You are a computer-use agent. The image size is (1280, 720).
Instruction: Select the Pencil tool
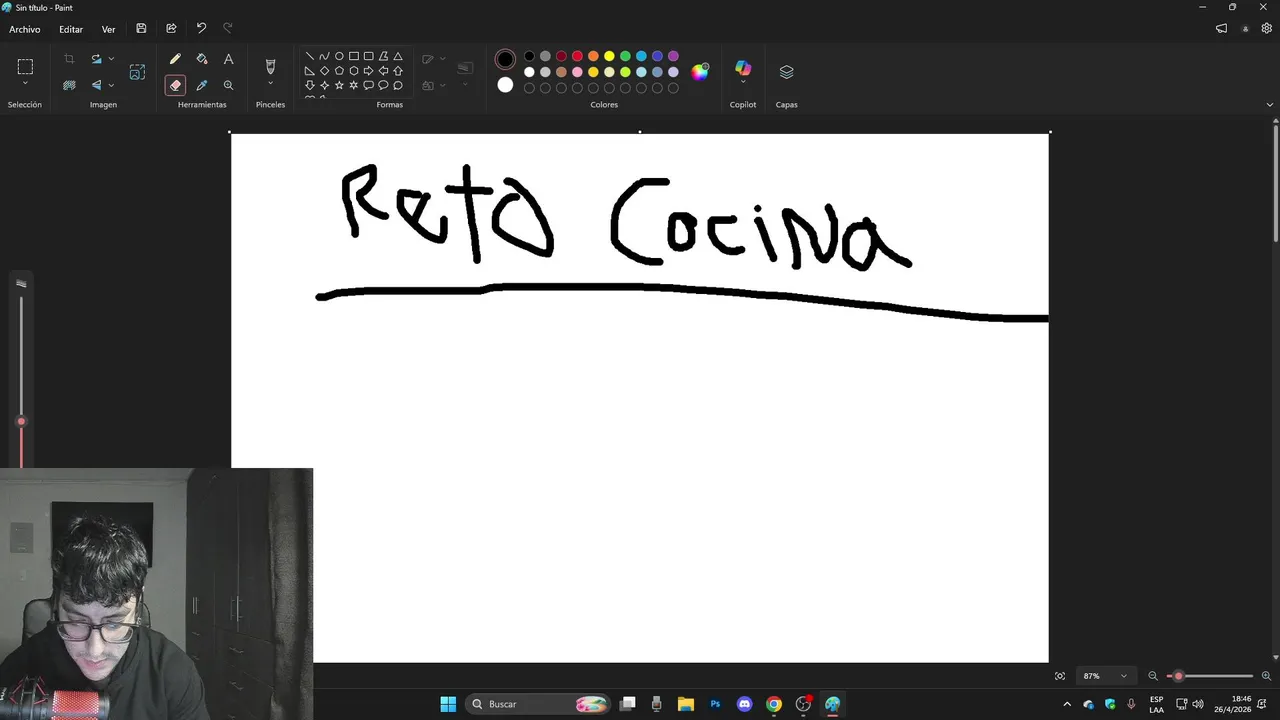[175, 59]
